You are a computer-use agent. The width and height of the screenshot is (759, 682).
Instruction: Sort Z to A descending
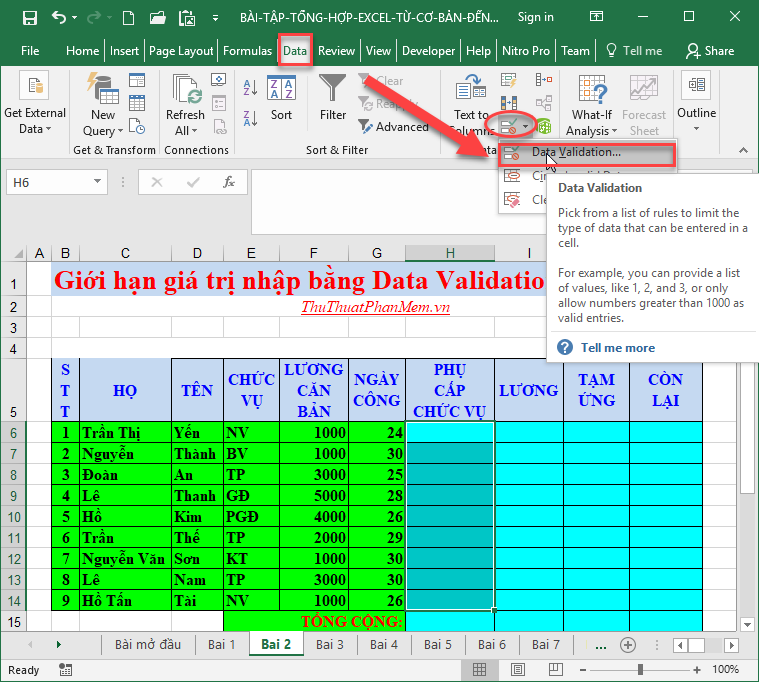pyautogui.click(x=250, y=119)
